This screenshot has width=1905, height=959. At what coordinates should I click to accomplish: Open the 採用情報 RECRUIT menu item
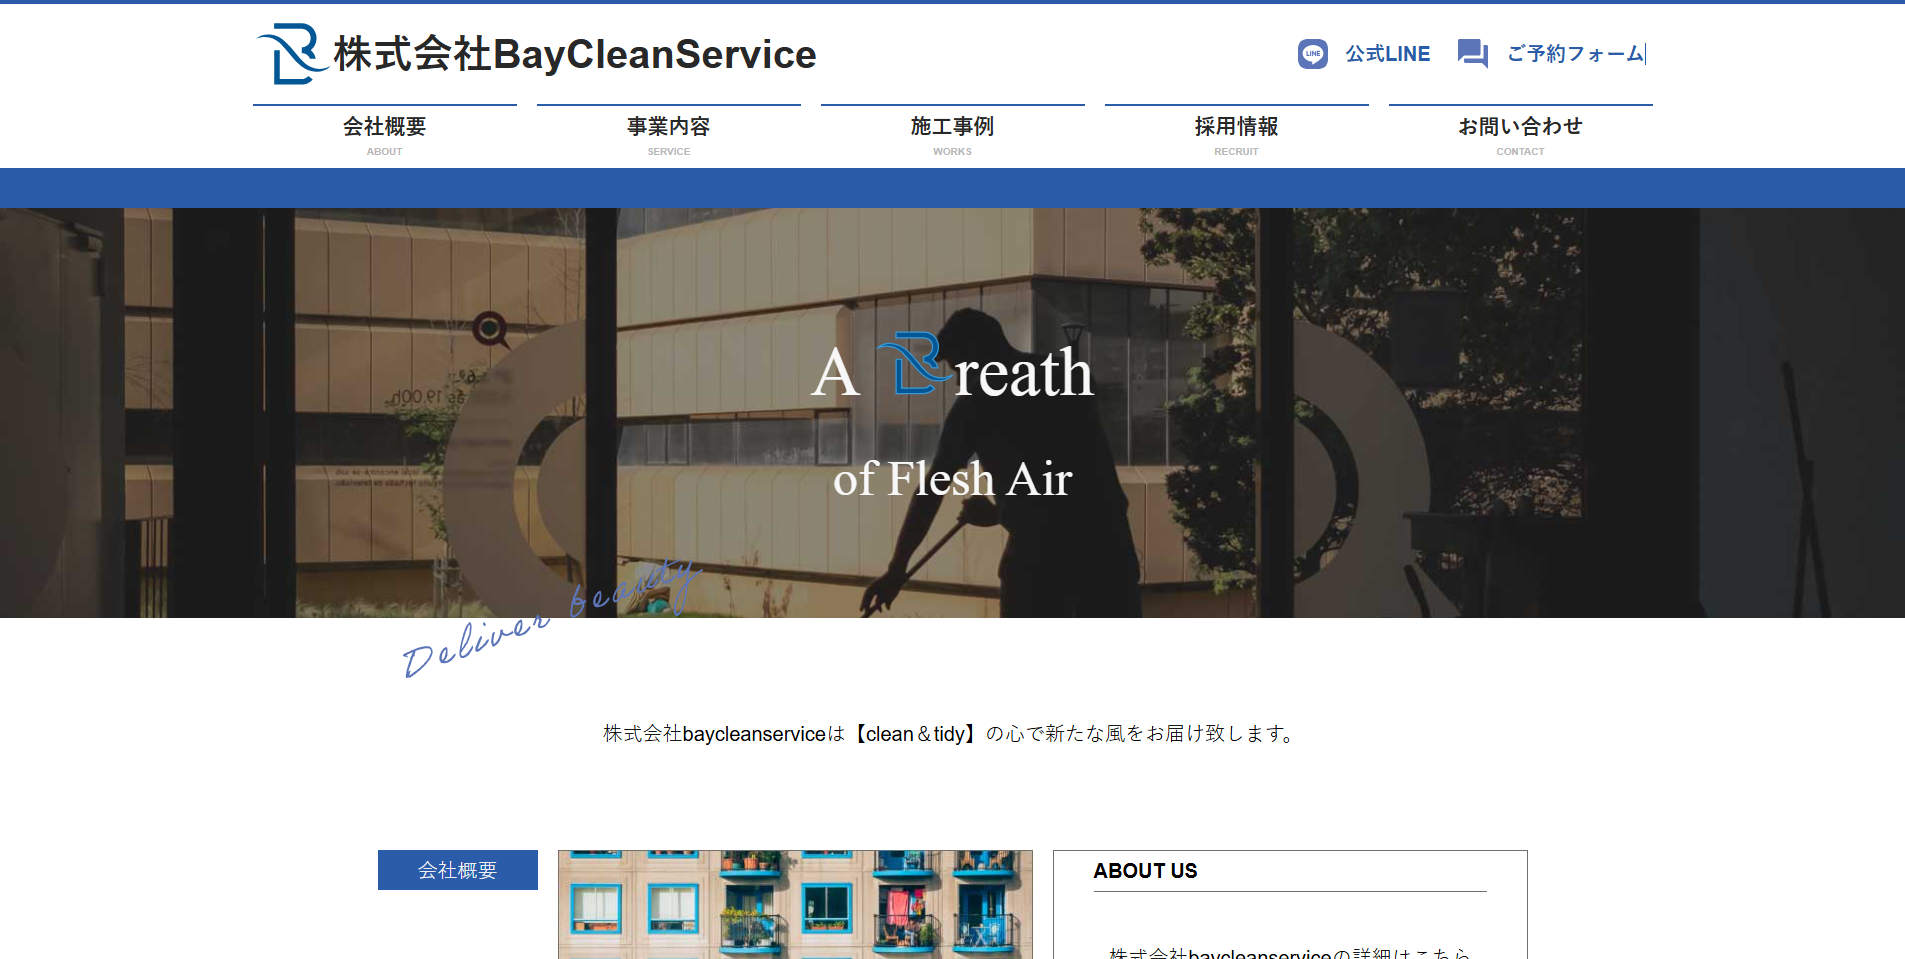[x=1237, y=136]
